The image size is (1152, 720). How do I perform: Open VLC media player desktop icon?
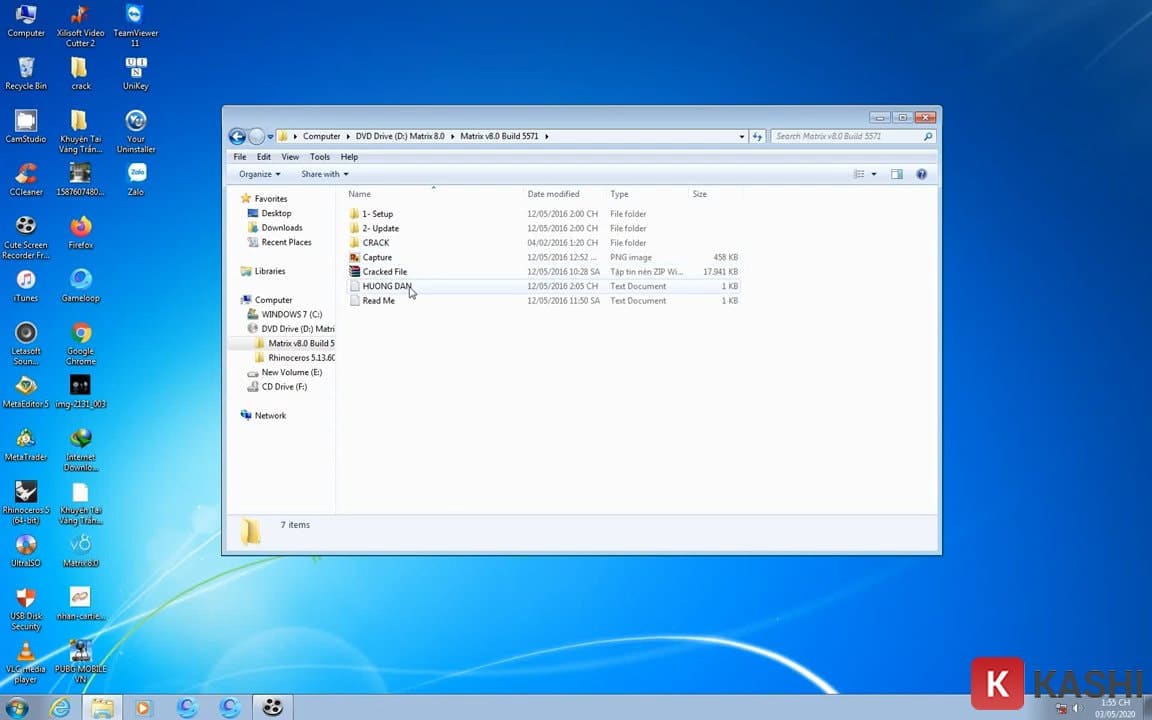point(25,652)
